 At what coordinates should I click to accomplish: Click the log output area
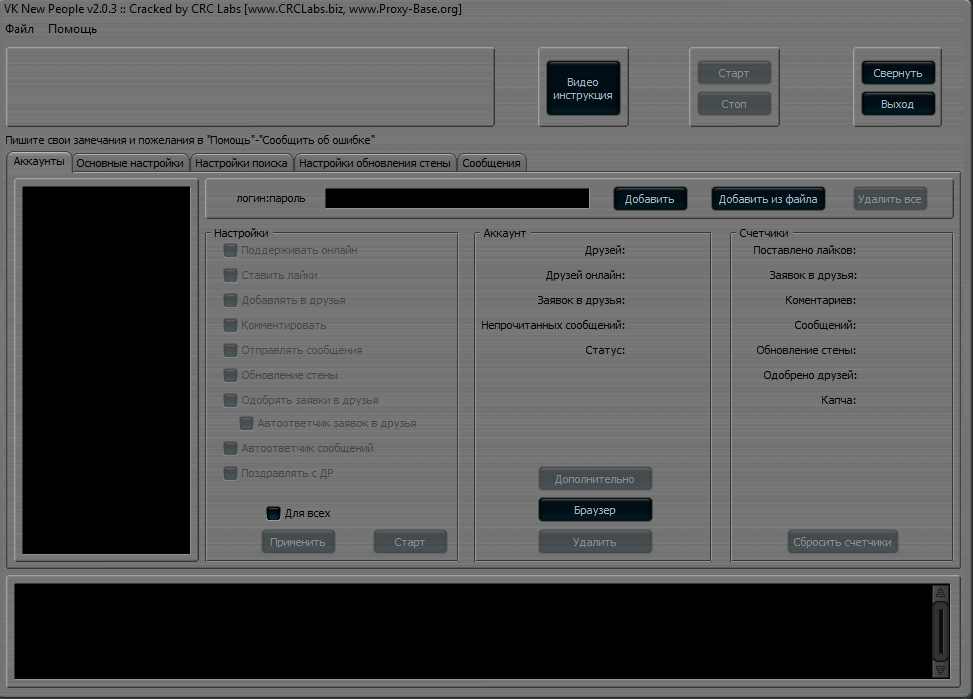[473, 631]
